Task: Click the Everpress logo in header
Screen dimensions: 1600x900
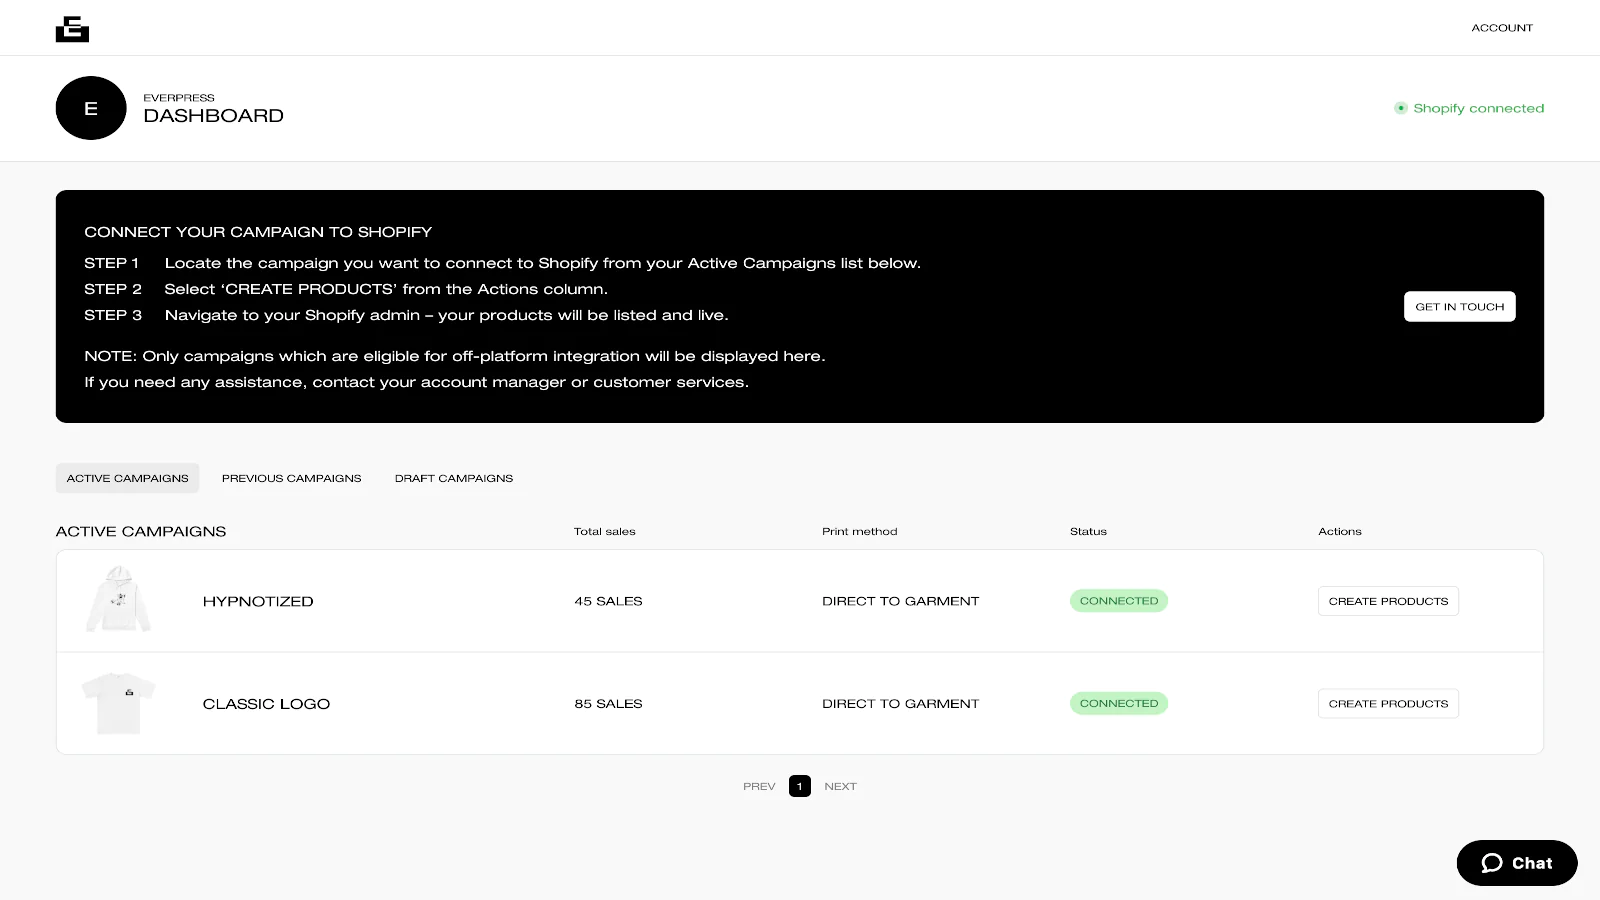Action: (x=72, y=29)
